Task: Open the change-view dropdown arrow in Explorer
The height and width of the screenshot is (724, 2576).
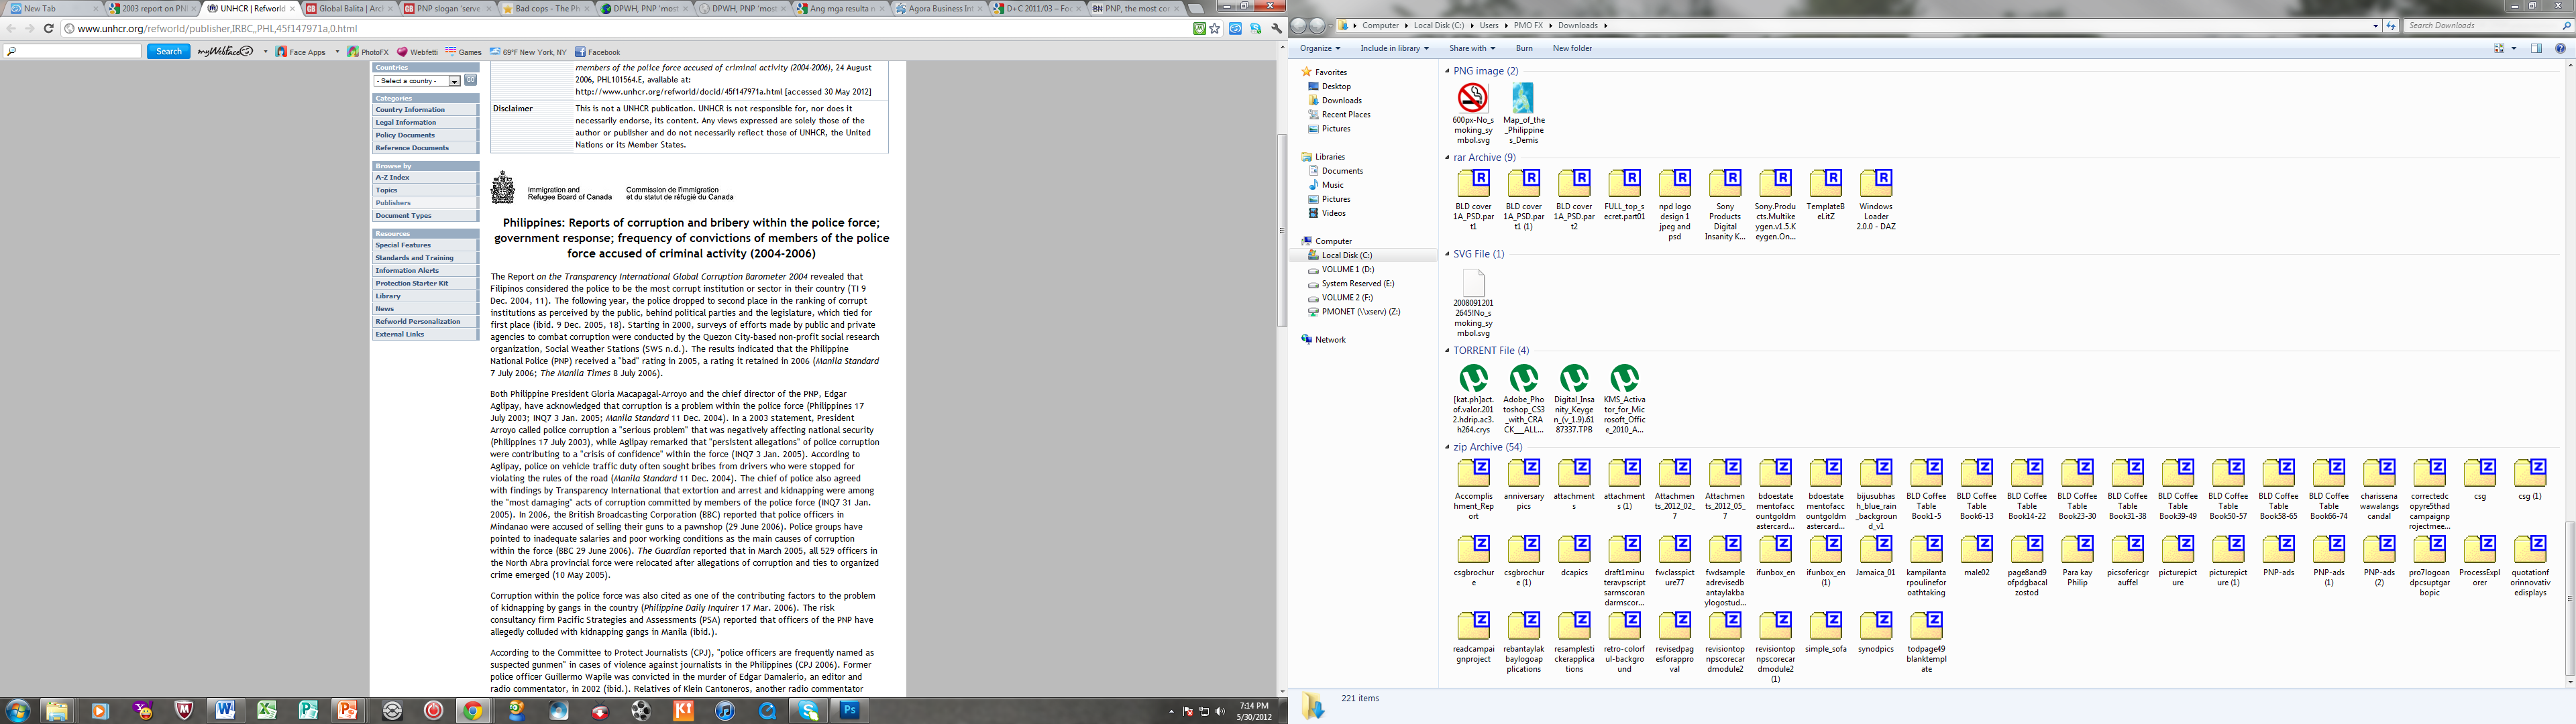Action: [x=2513, y=48]
